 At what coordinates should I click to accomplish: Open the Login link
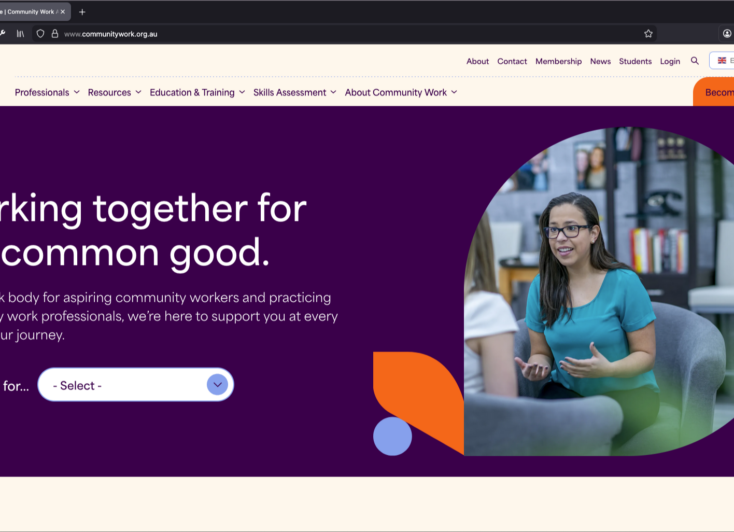pyautogui.click(x=670, y=61)
